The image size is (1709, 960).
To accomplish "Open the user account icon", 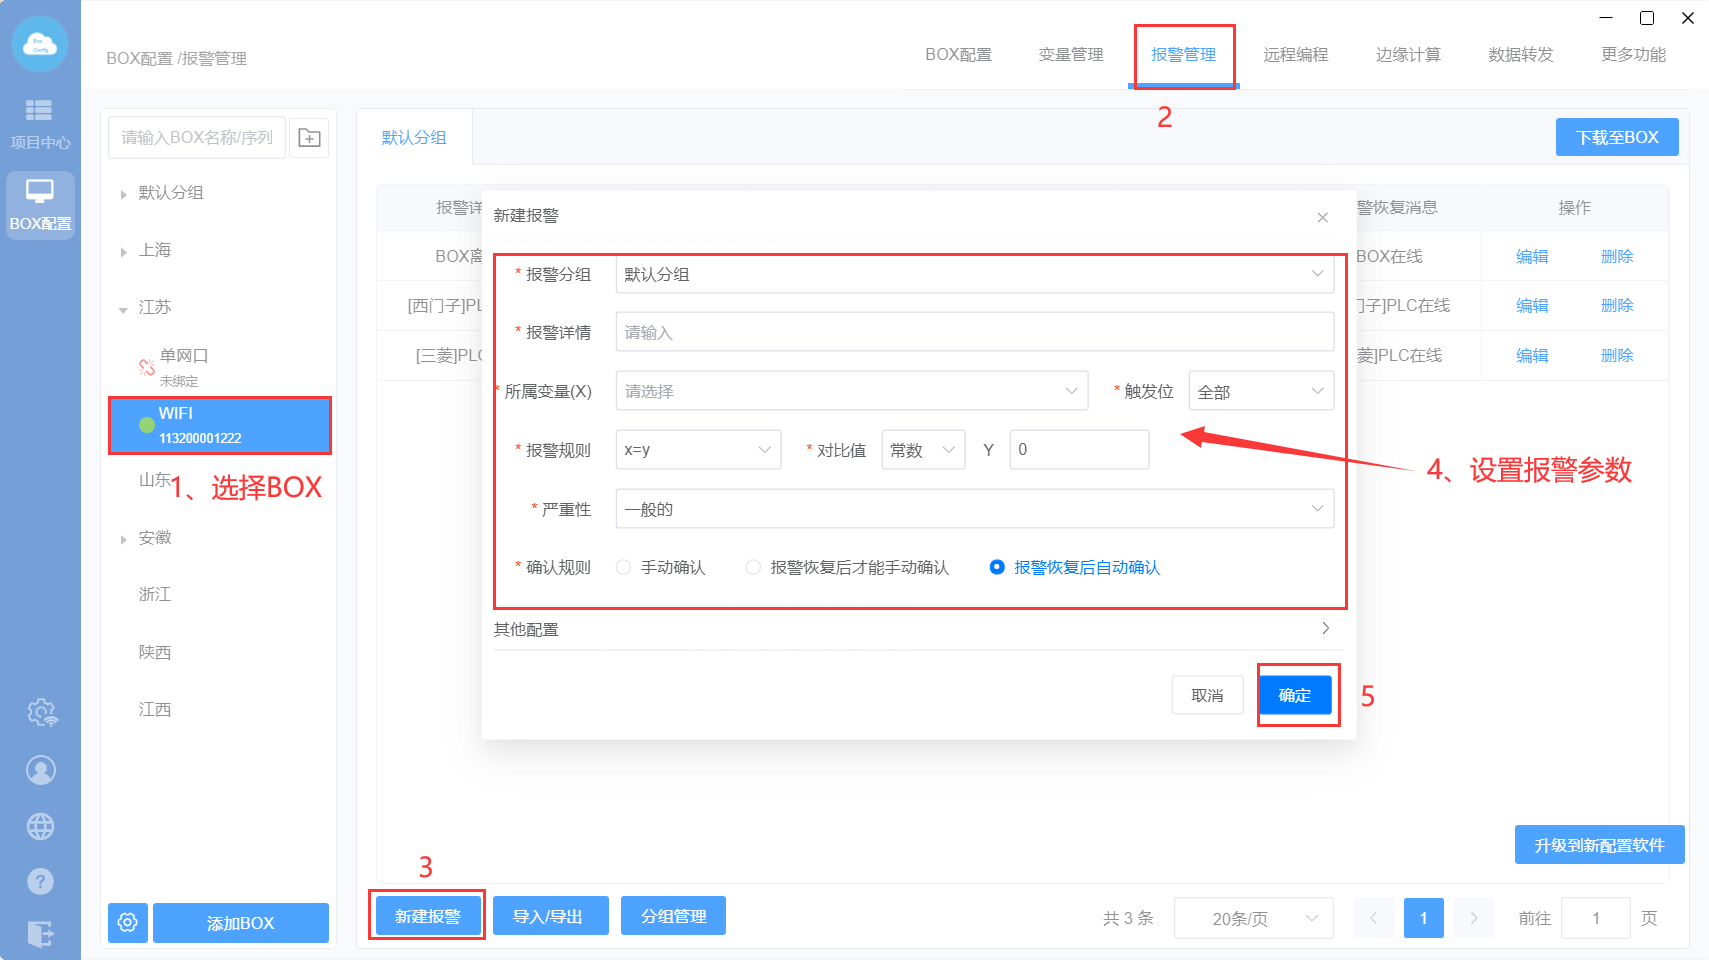I will point(41,770).
